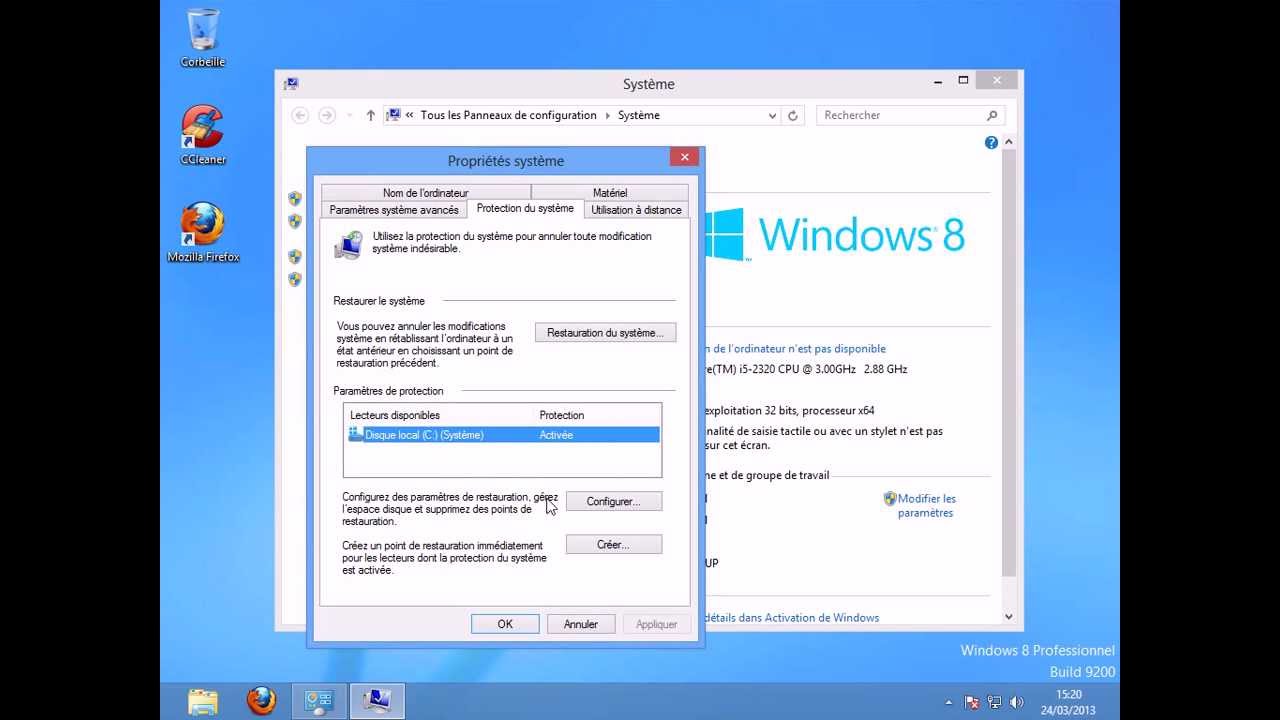Click the Appliquer button

tap(657, 624)
